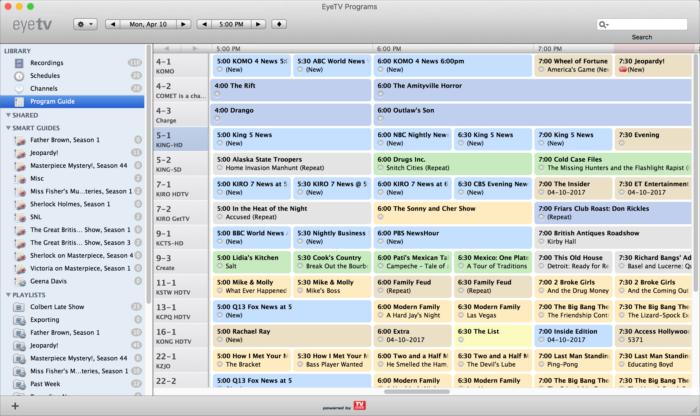Toggle record circle for 5:30 ABC World News
This screenshot has width=700, height=416.
[300, 70]
